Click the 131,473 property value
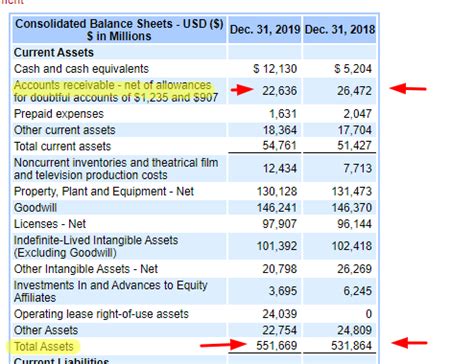474x364 pixels. tap(352, 192)
